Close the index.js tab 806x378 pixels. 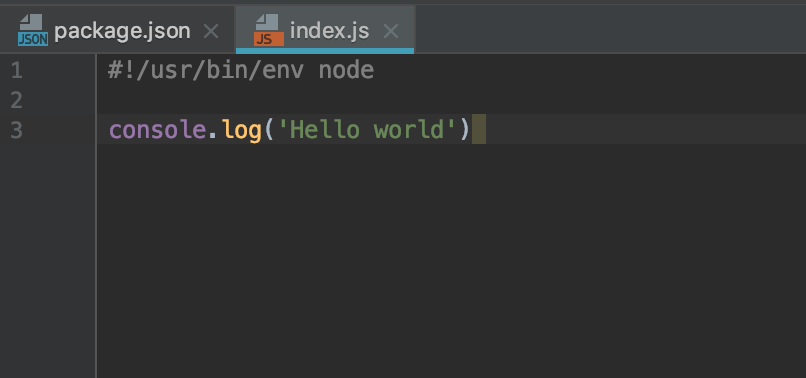click(391, 32)
